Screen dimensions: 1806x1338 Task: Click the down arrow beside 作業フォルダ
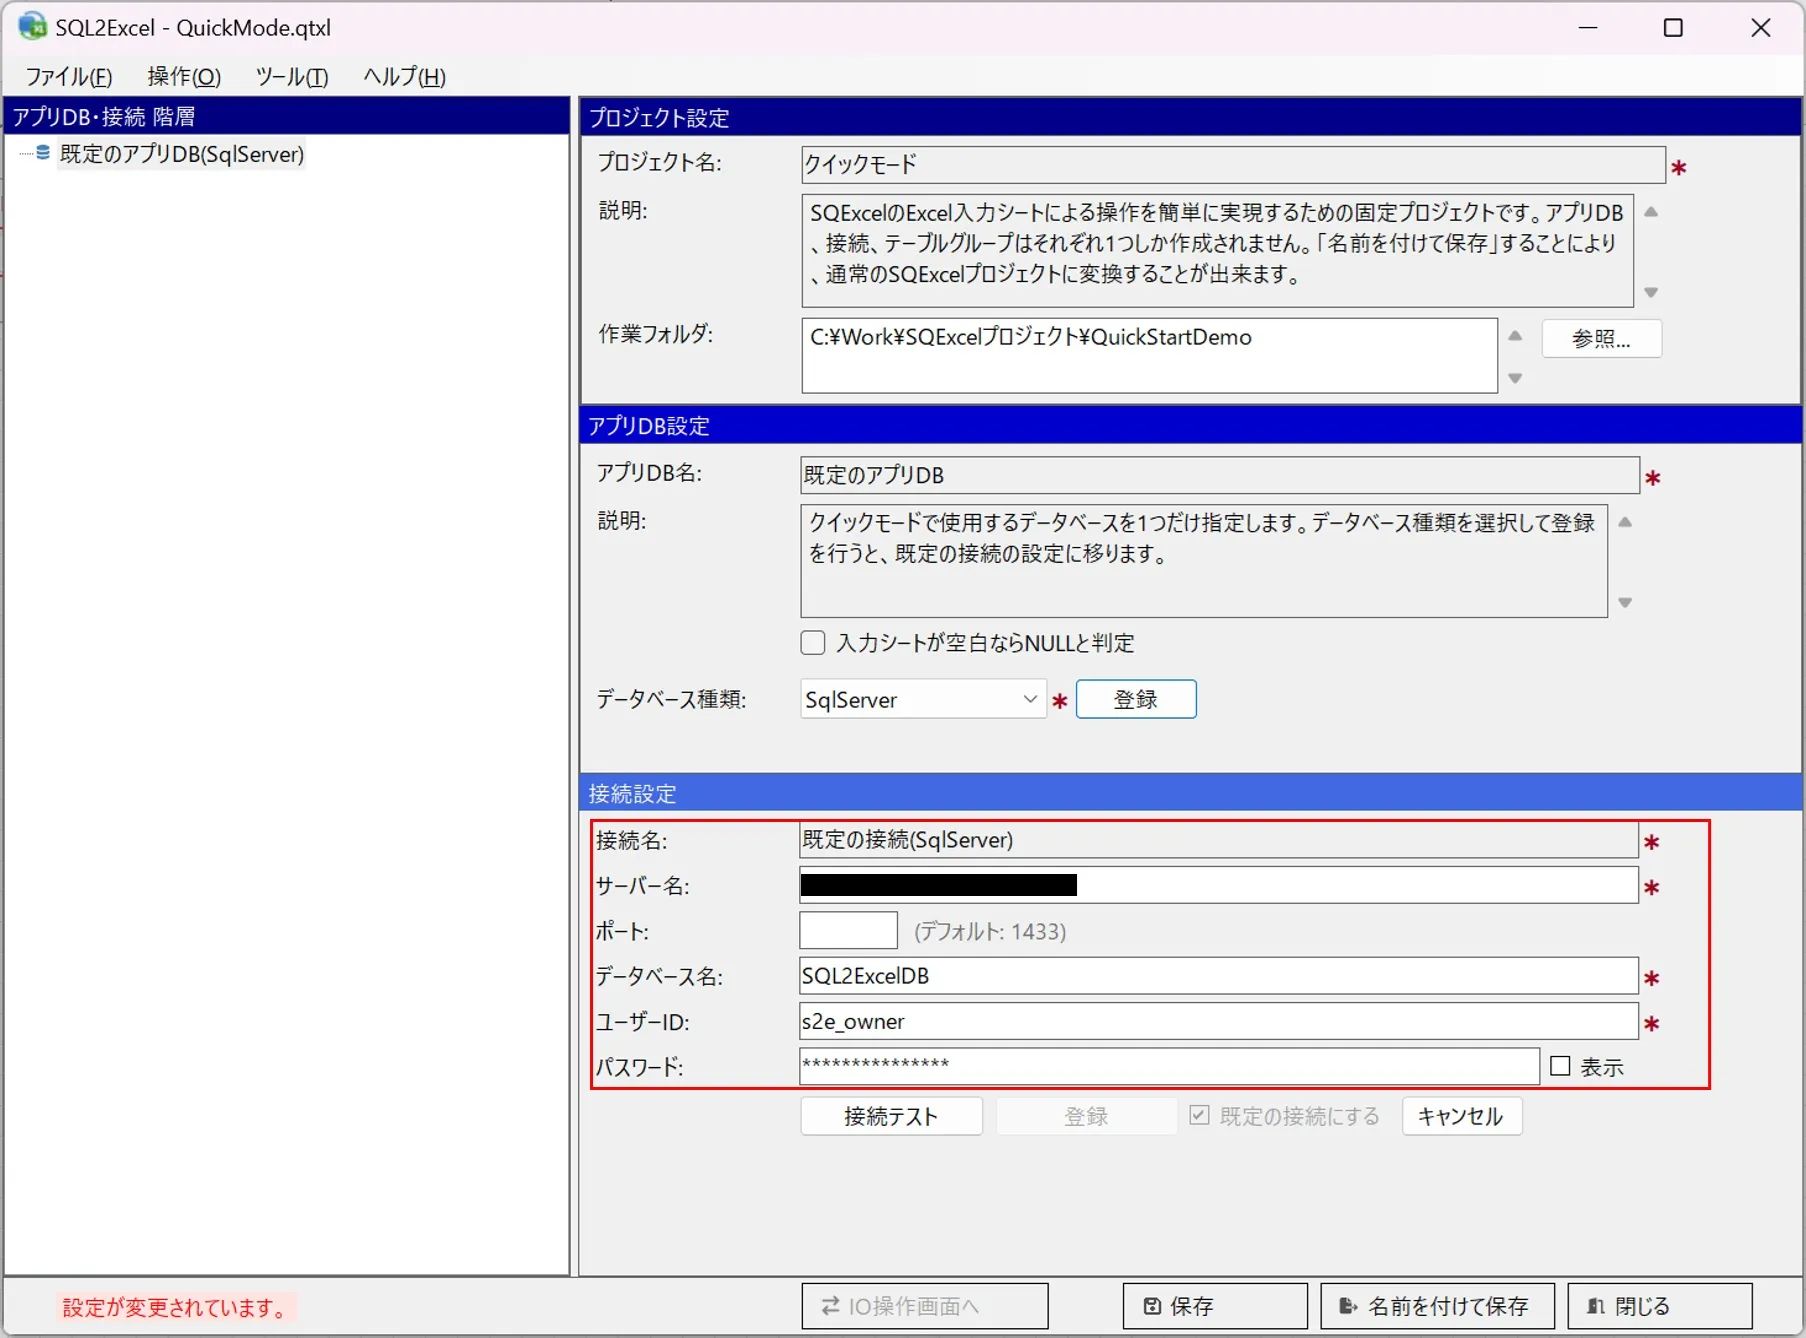(1515, 378)
